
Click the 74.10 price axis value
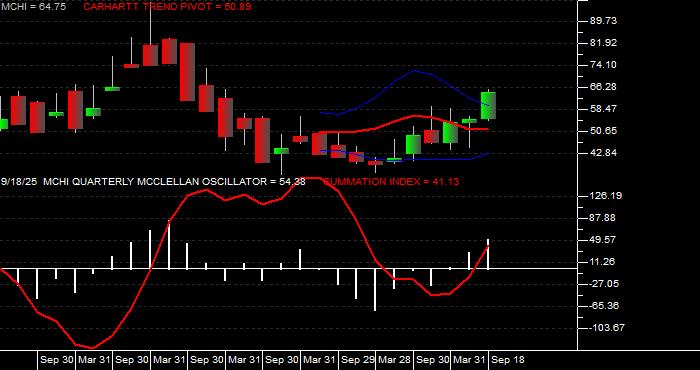pyautogui.click(x=603, y=65)
